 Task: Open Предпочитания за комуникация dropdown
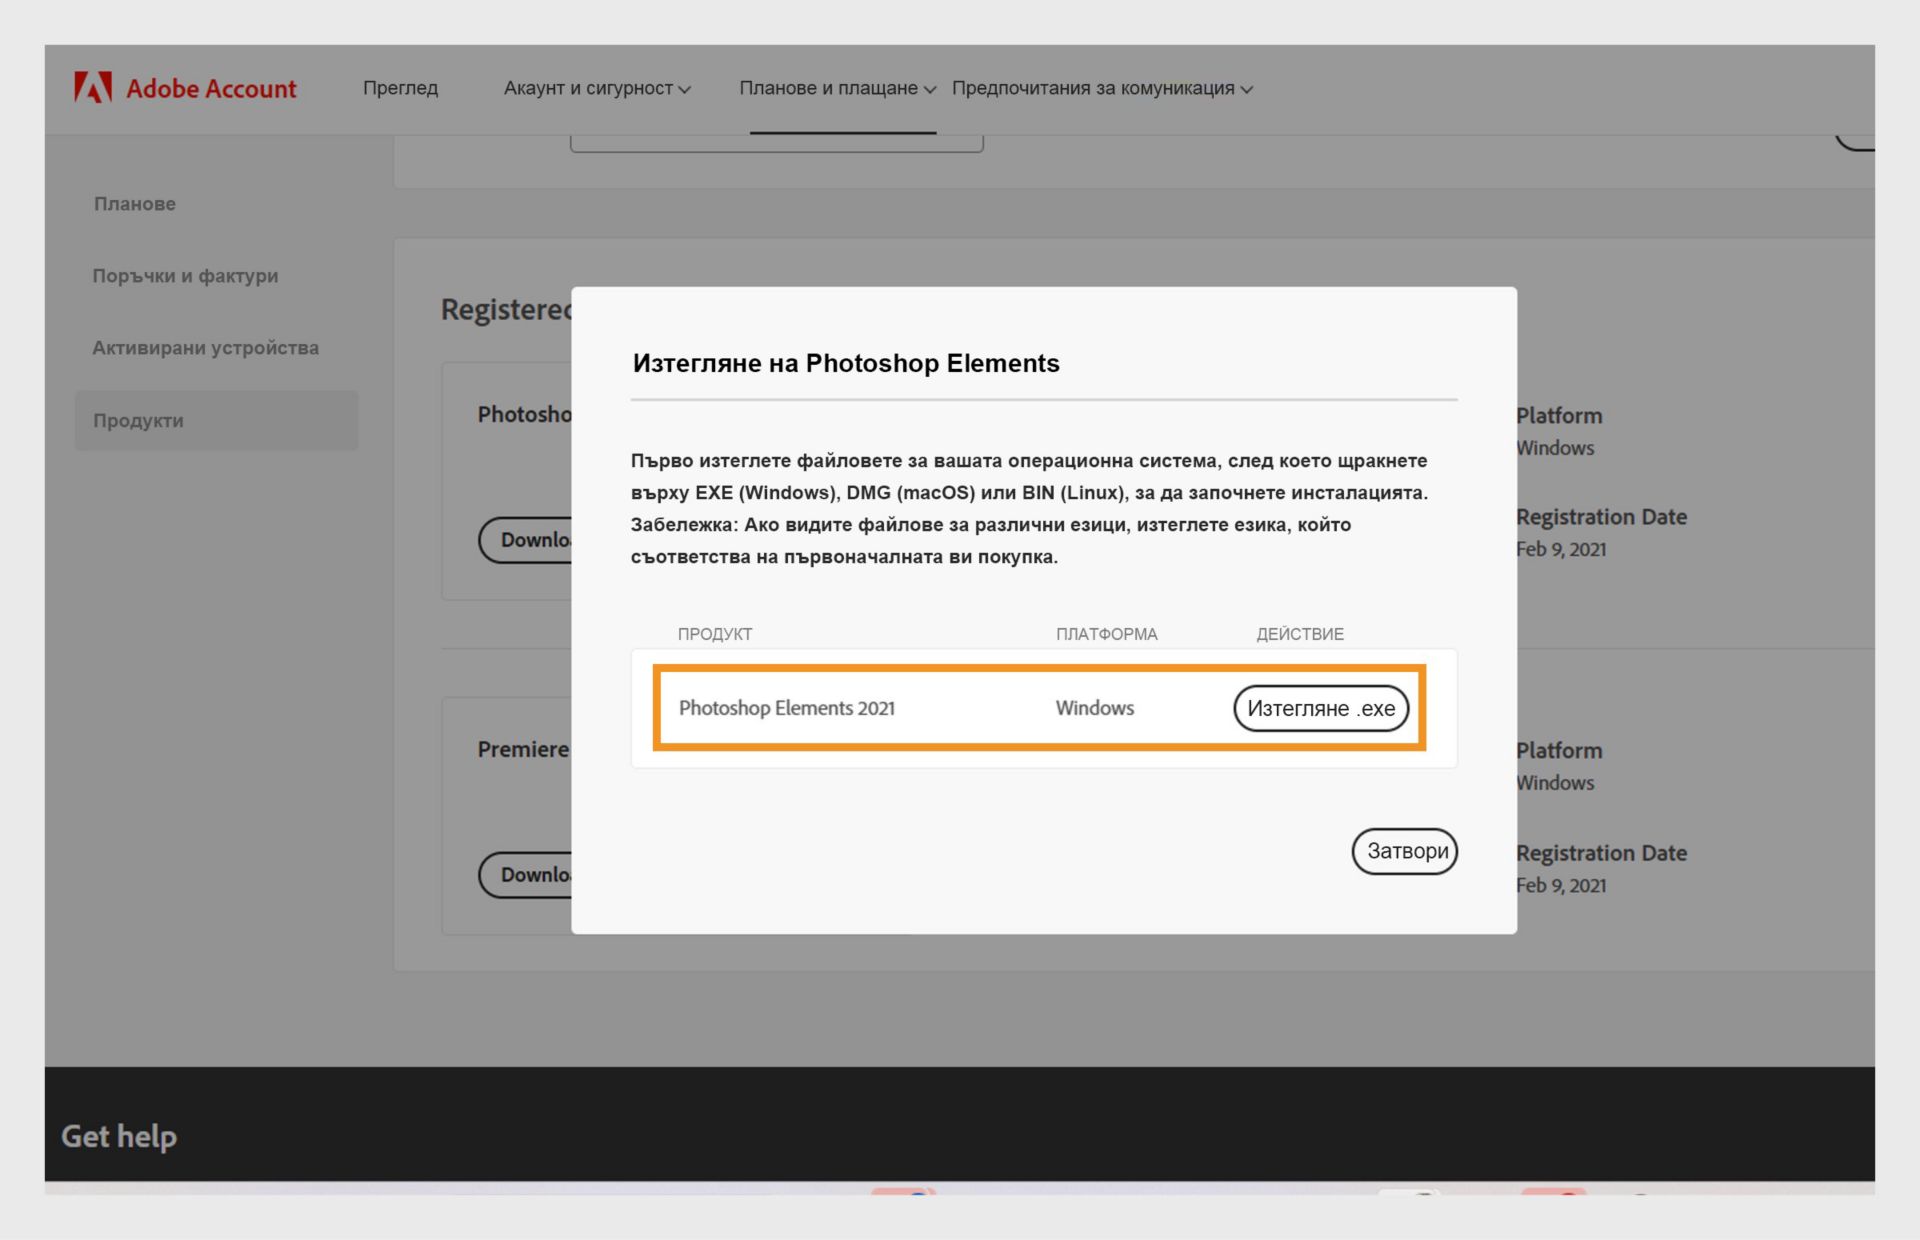coord(1102,88)
